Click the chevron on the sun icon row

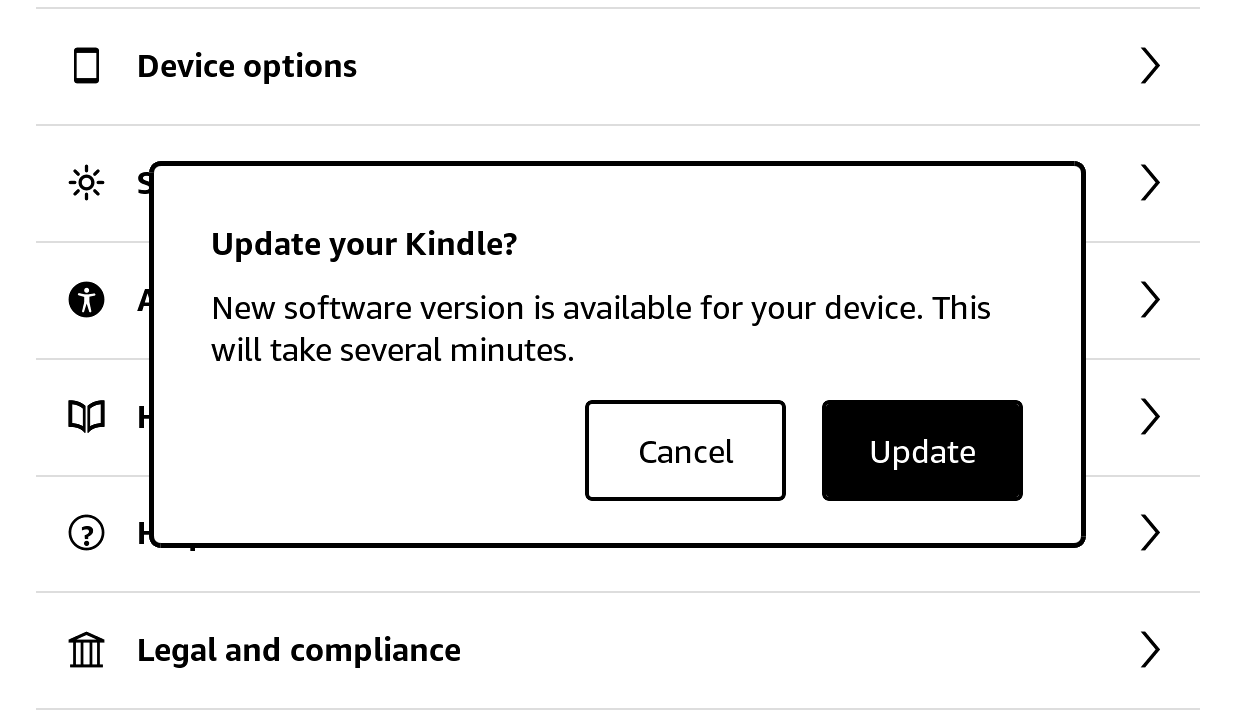click(x=1150, y=183)
